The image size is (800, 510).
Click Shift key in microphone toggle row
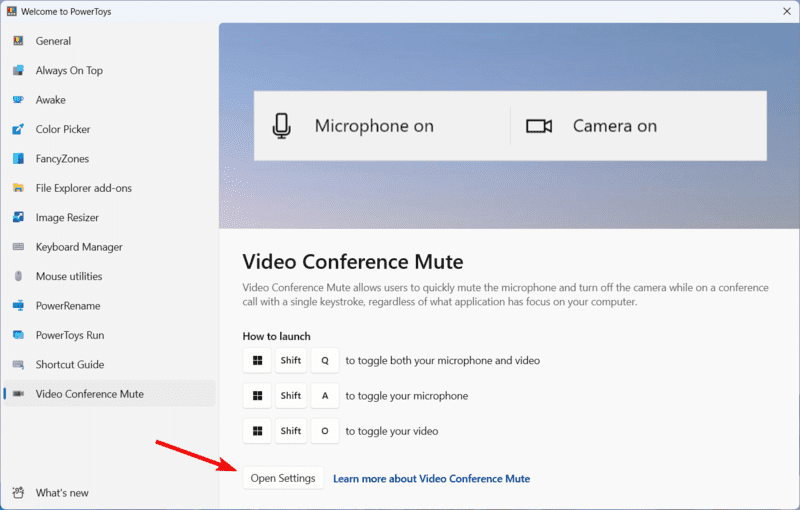point(291,396)
